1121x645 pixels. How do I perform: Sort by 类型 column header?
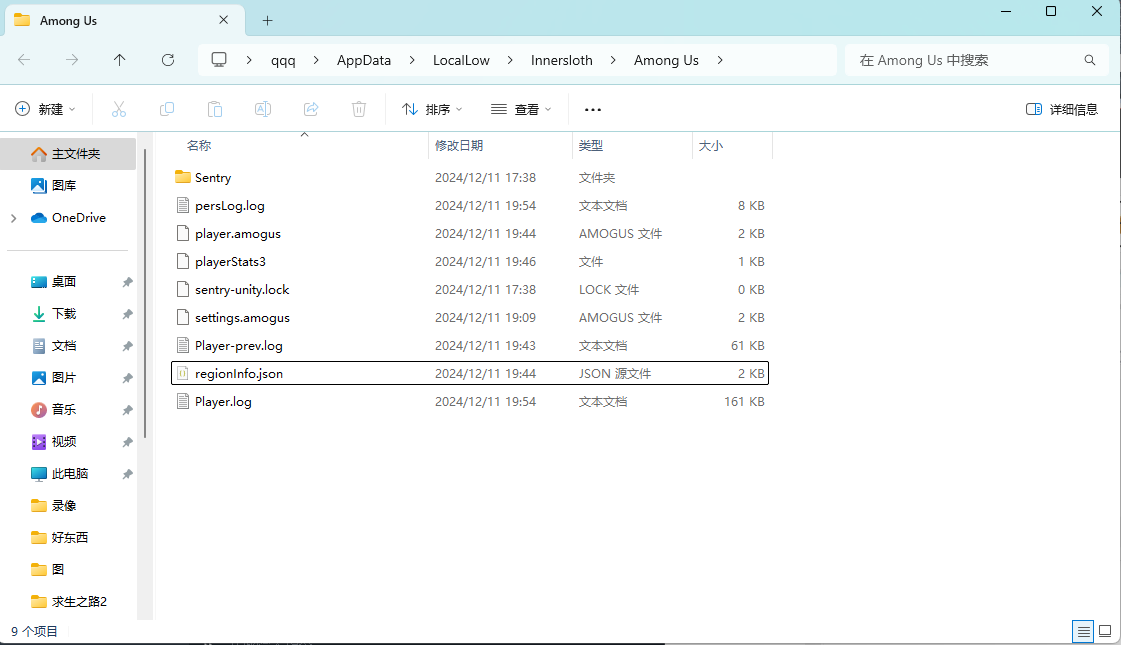coord(591,146)
